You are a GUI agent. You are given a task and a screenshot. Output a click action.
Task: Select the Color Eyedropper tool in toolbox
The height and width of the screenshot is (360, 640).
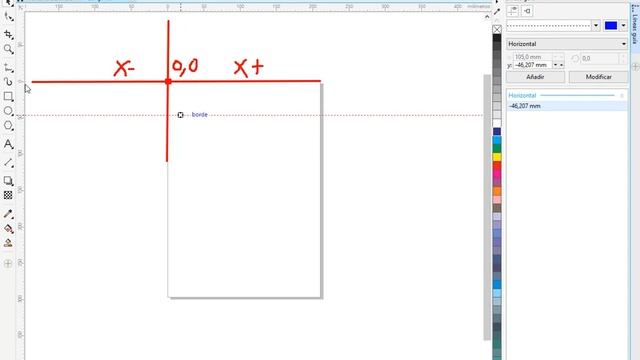[x=8, y=213]
